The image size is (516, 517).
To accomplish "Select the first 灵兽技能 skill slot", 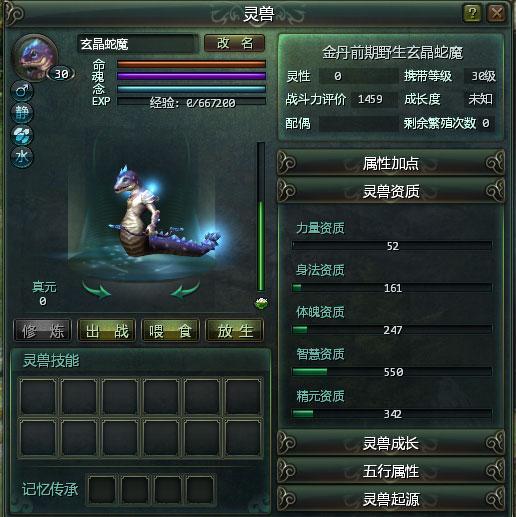I will 38,396.
